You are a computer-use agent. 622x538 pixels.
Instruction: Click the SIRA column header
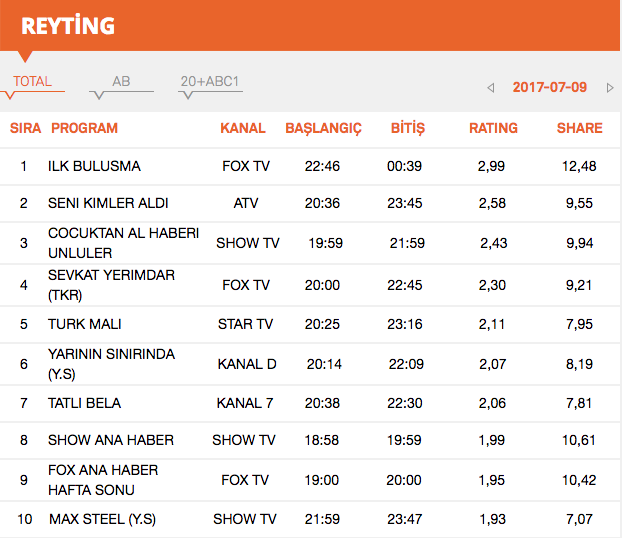(x=25, y=128)
